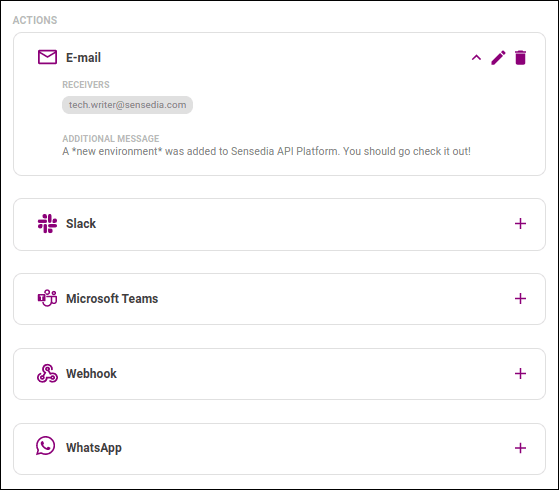This screenshot has height=490, width=559.
Task: Click the E-mail card title
Action: [x=83, y=58]
